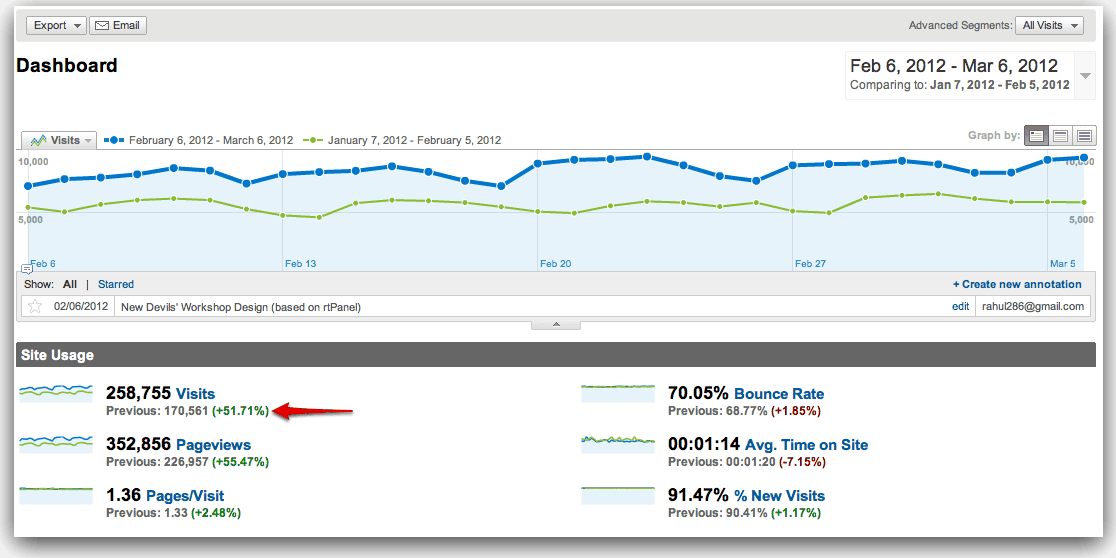
Task: Click the Export button
Action: coord(55,26)
